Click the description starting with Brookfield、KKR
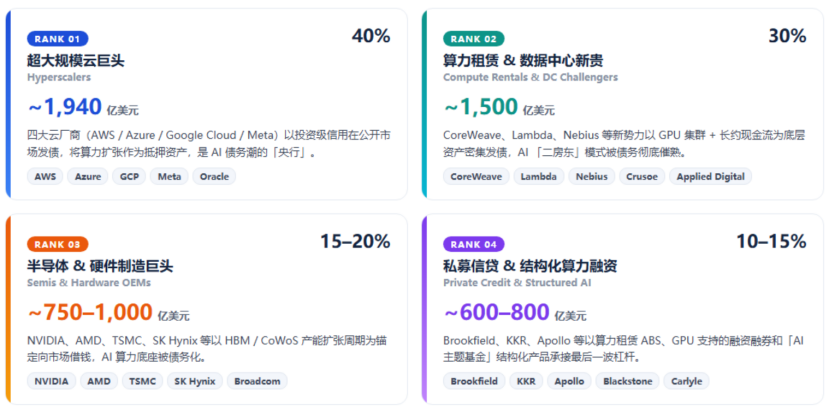 [x=624, y=349]
